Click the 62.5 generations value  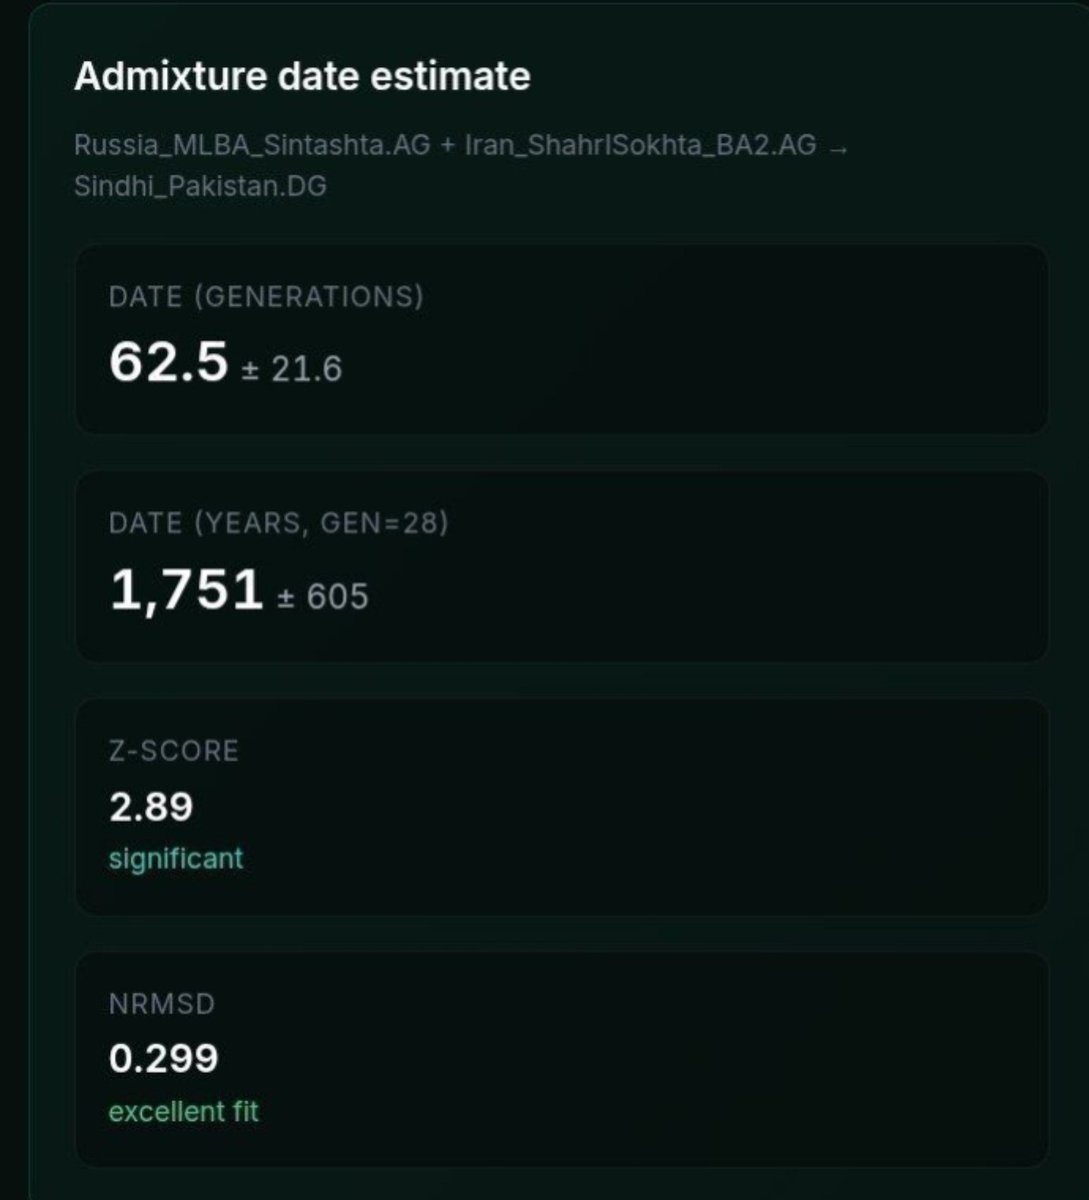click(169, 362)
